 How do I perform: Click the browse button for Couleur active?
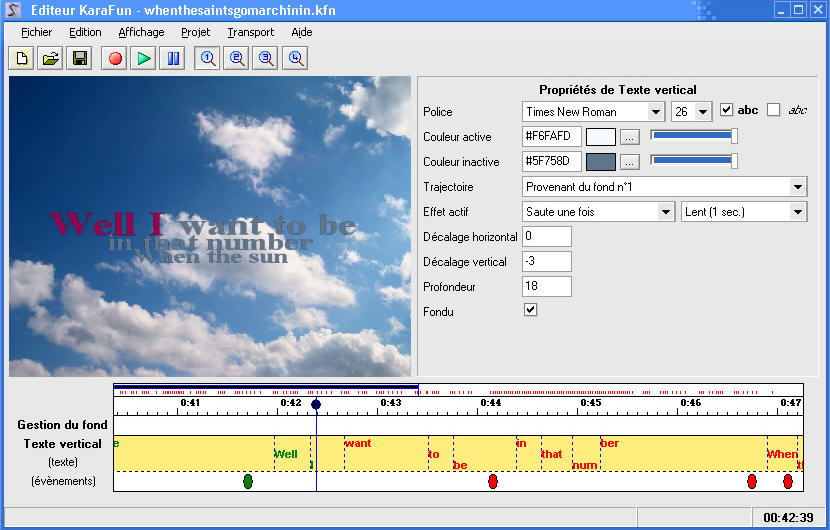629,137
